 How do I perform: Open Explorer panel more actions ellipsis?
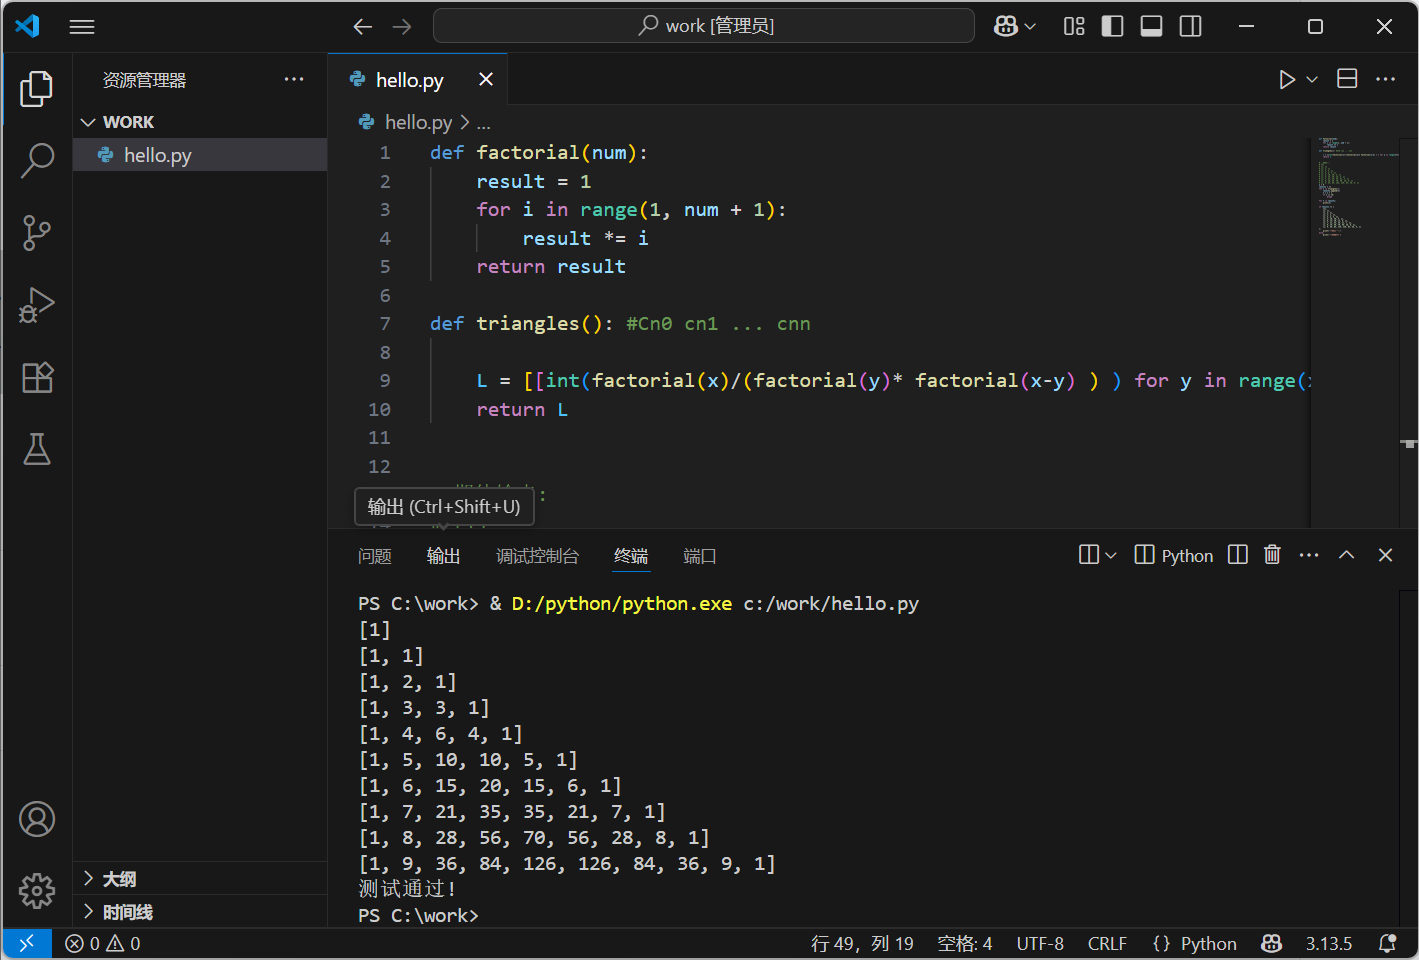[294, 79]
